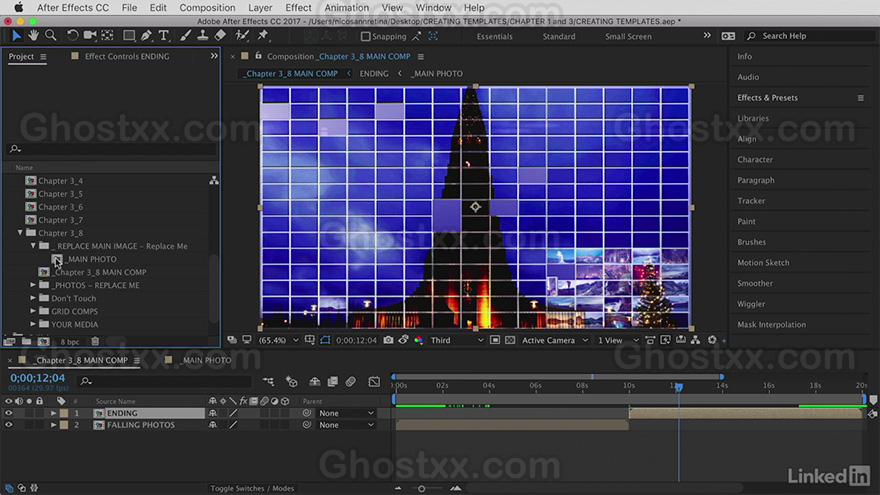Open the Composition menu
Screen dimensions: 880x495
pos(207,8)
